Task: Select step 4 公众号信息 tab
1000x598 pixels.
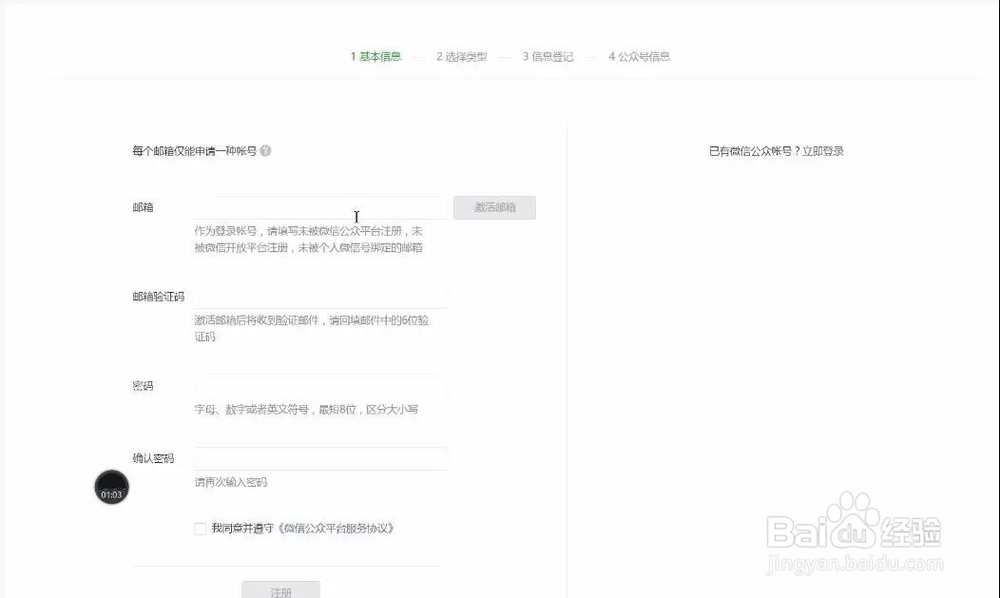Action: [639, 56]
